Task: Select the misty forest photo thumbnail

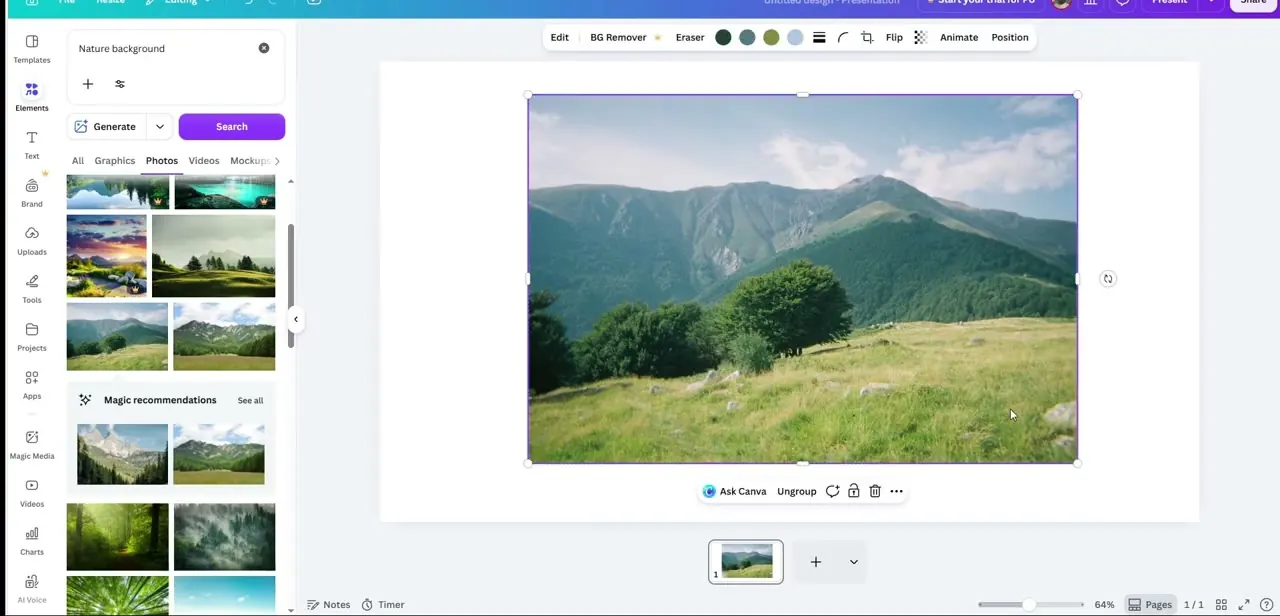Action: [224, 537]
